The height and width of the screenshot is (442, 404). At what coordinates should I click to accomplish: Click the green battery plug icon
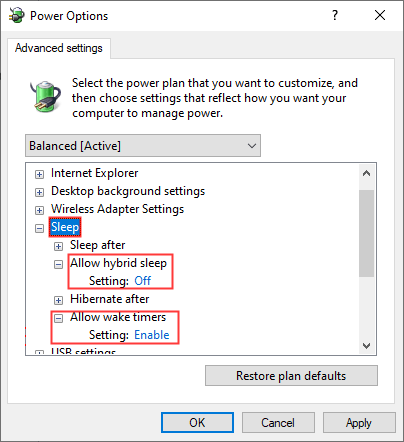click(46, 96)
